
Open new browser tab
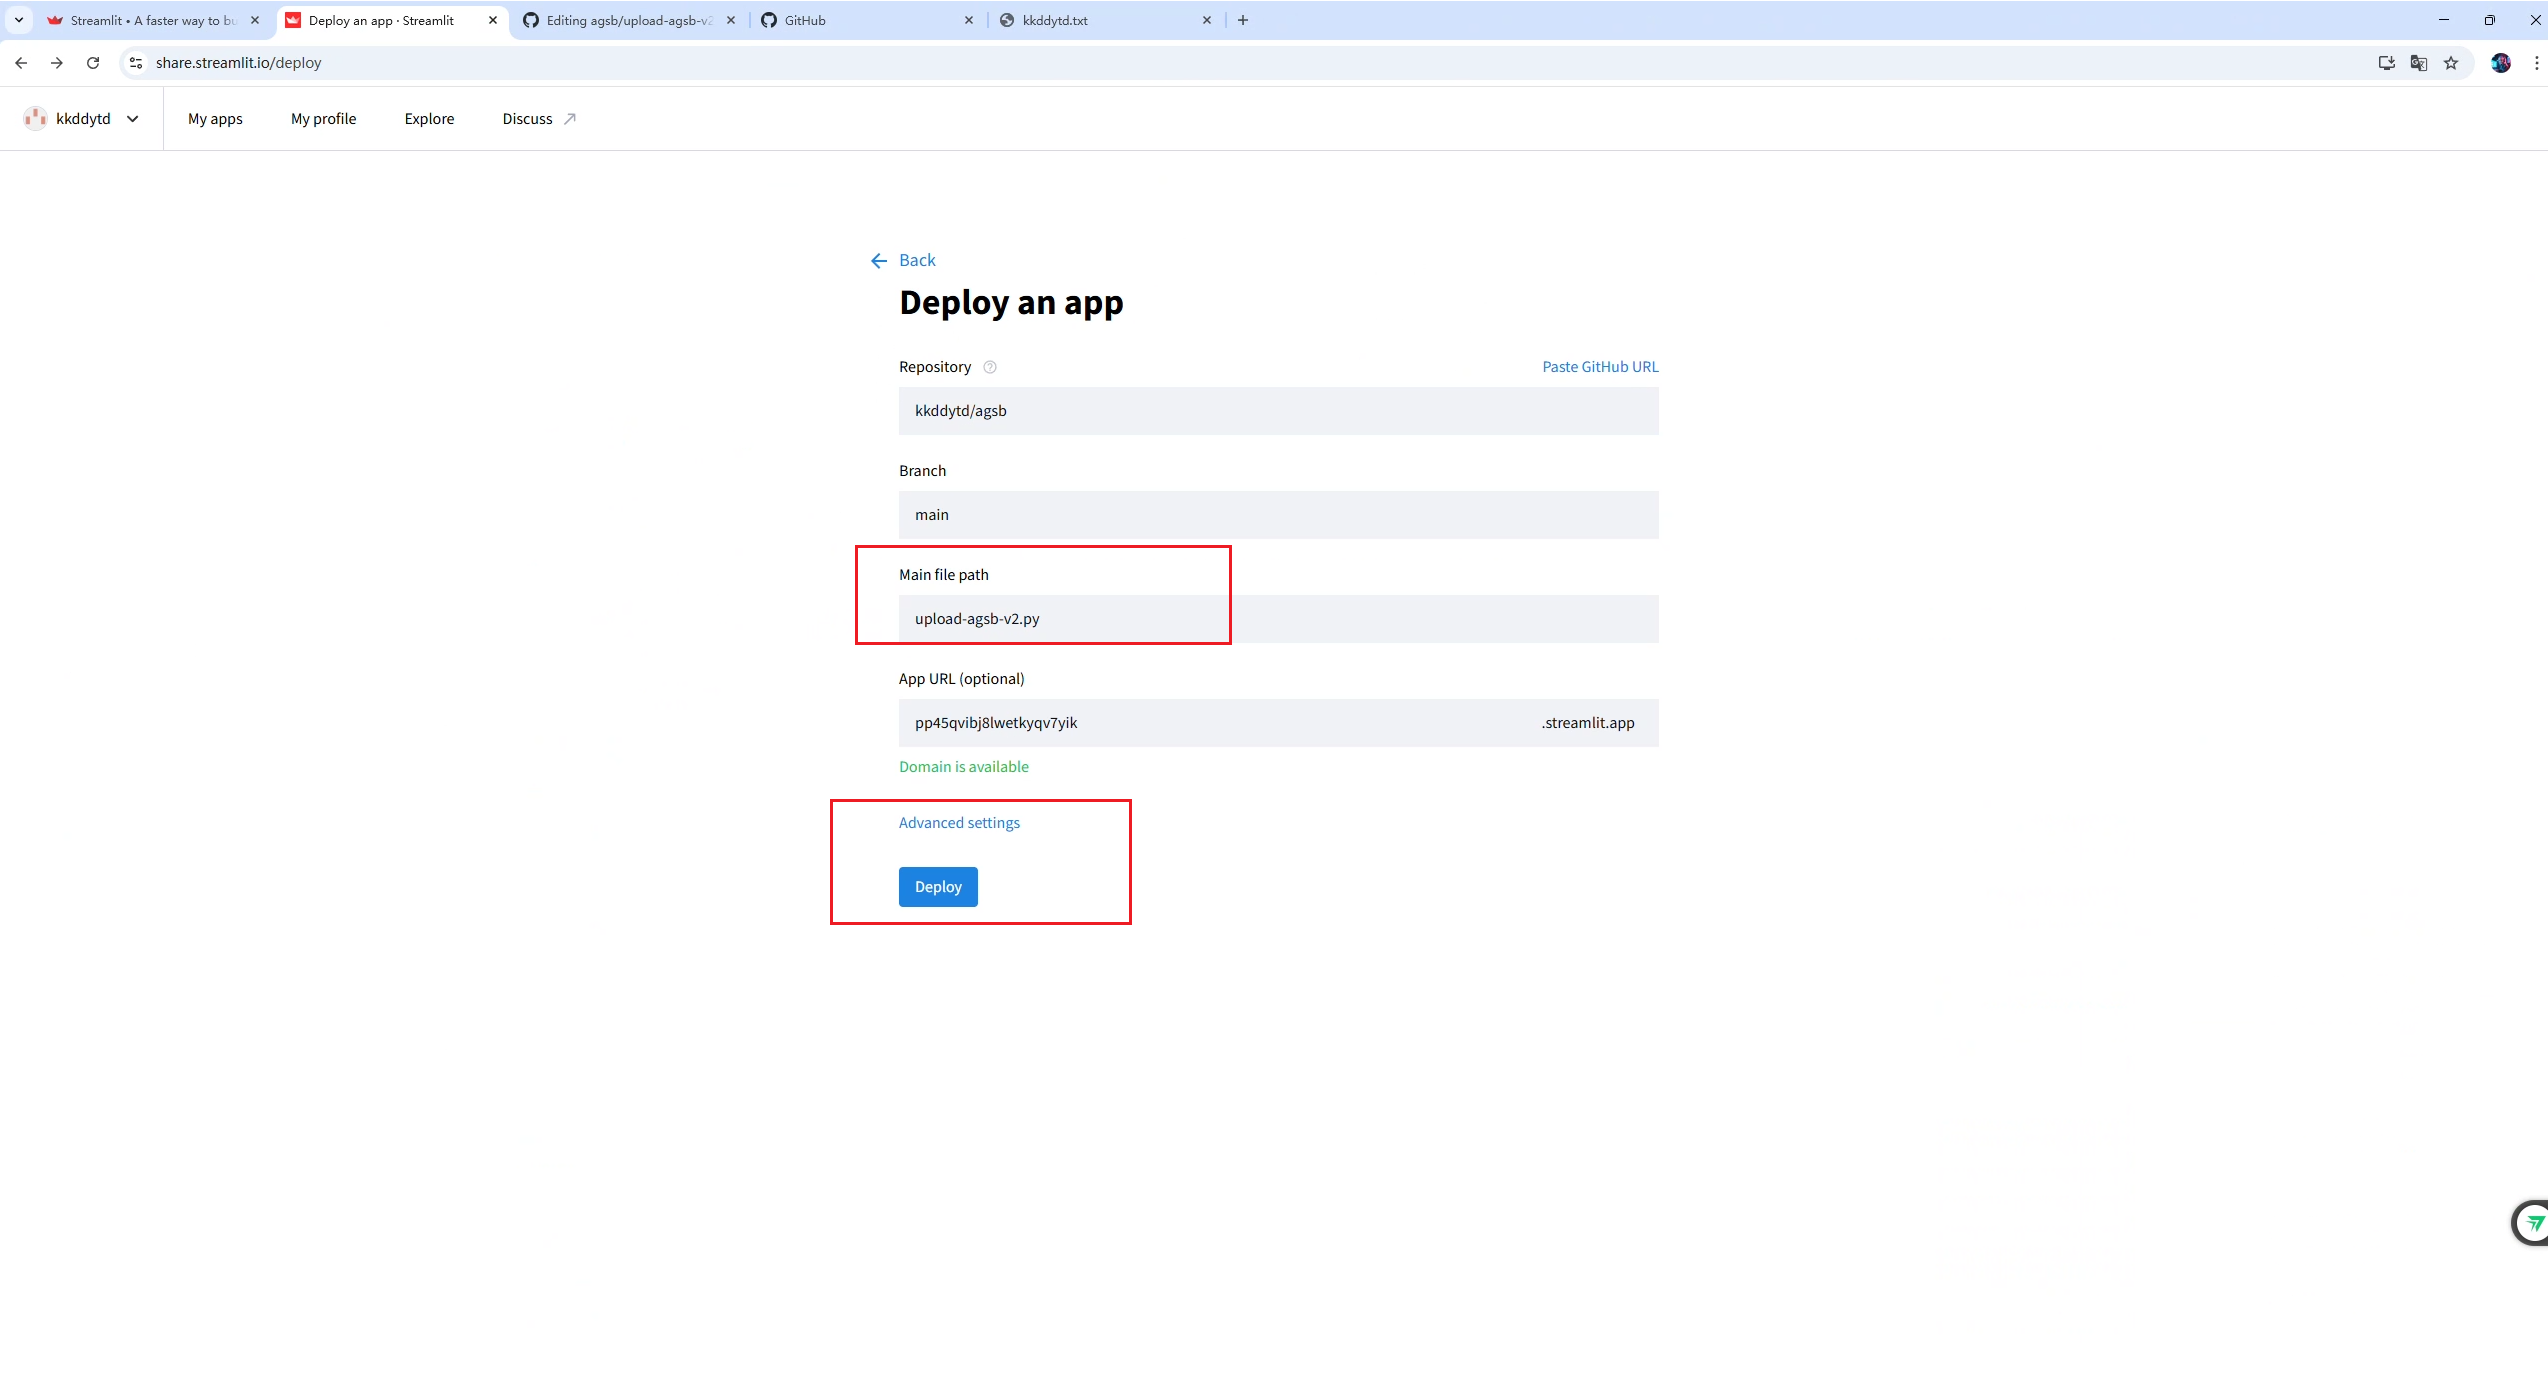1243,20
